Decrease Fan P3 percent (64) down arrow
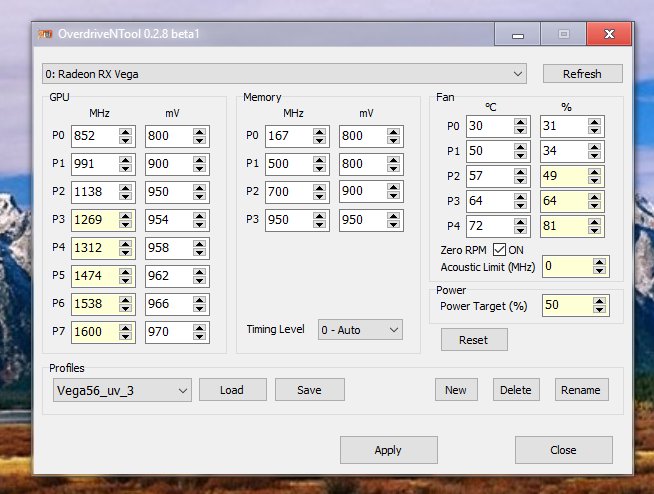 coord(594,205)
